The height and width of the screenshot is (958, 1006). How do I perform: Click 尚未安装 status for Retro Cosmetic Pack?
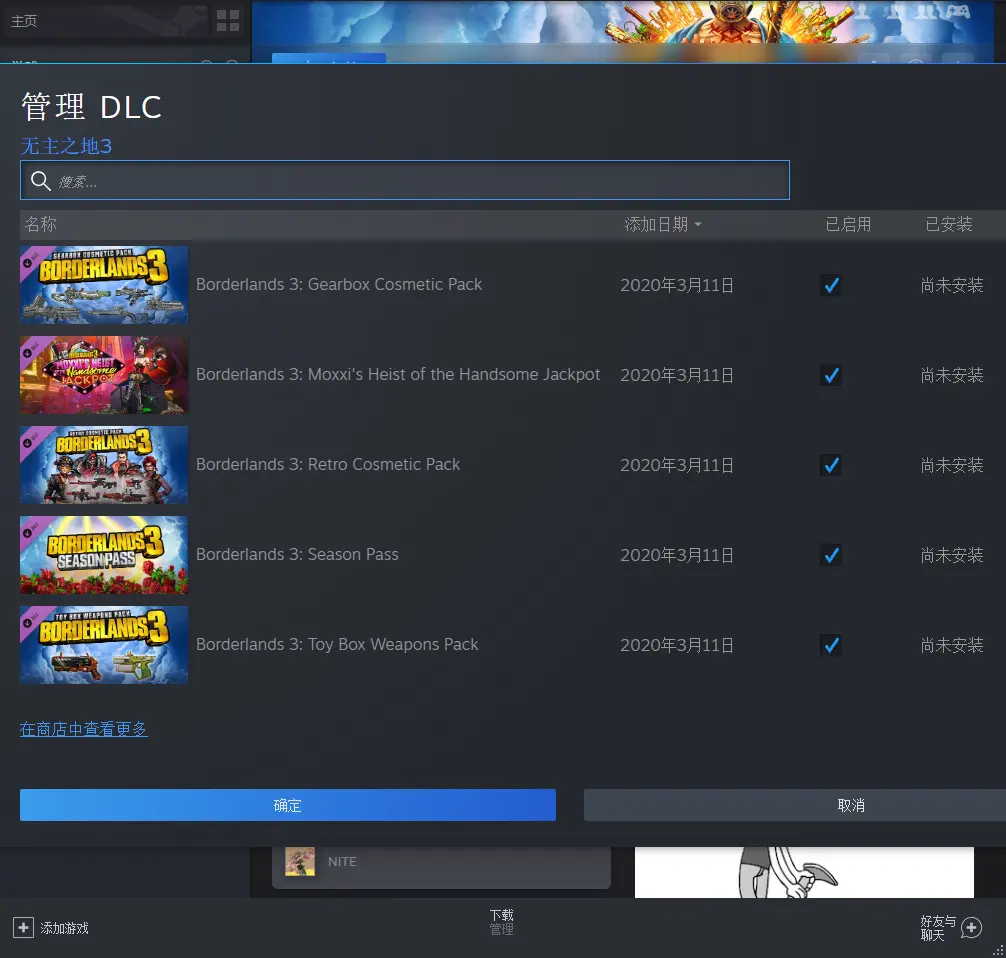(x=952, y=465)
